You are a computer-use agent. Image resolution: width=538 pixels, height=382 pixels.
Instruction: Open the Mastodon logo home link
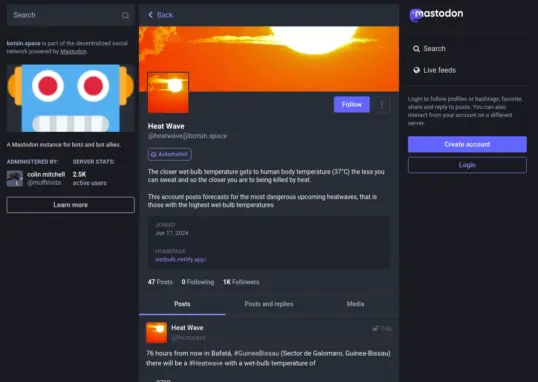pyautogui.click(x=436, y=14)
